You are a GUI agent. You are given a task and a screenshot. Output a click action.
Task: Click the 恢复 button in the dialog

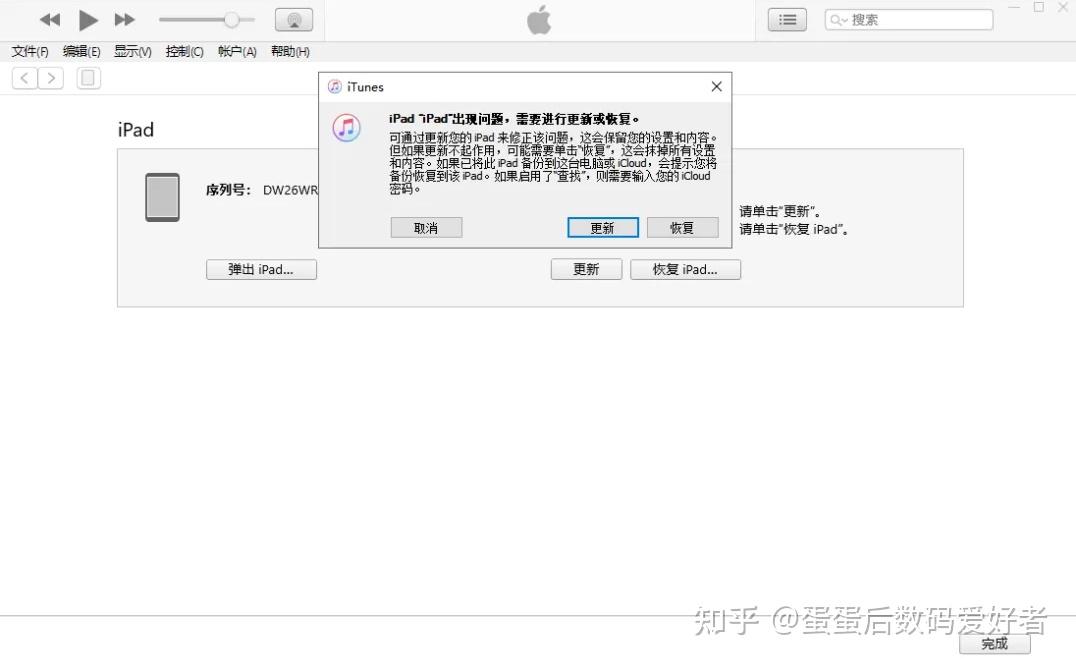[683, 227]
